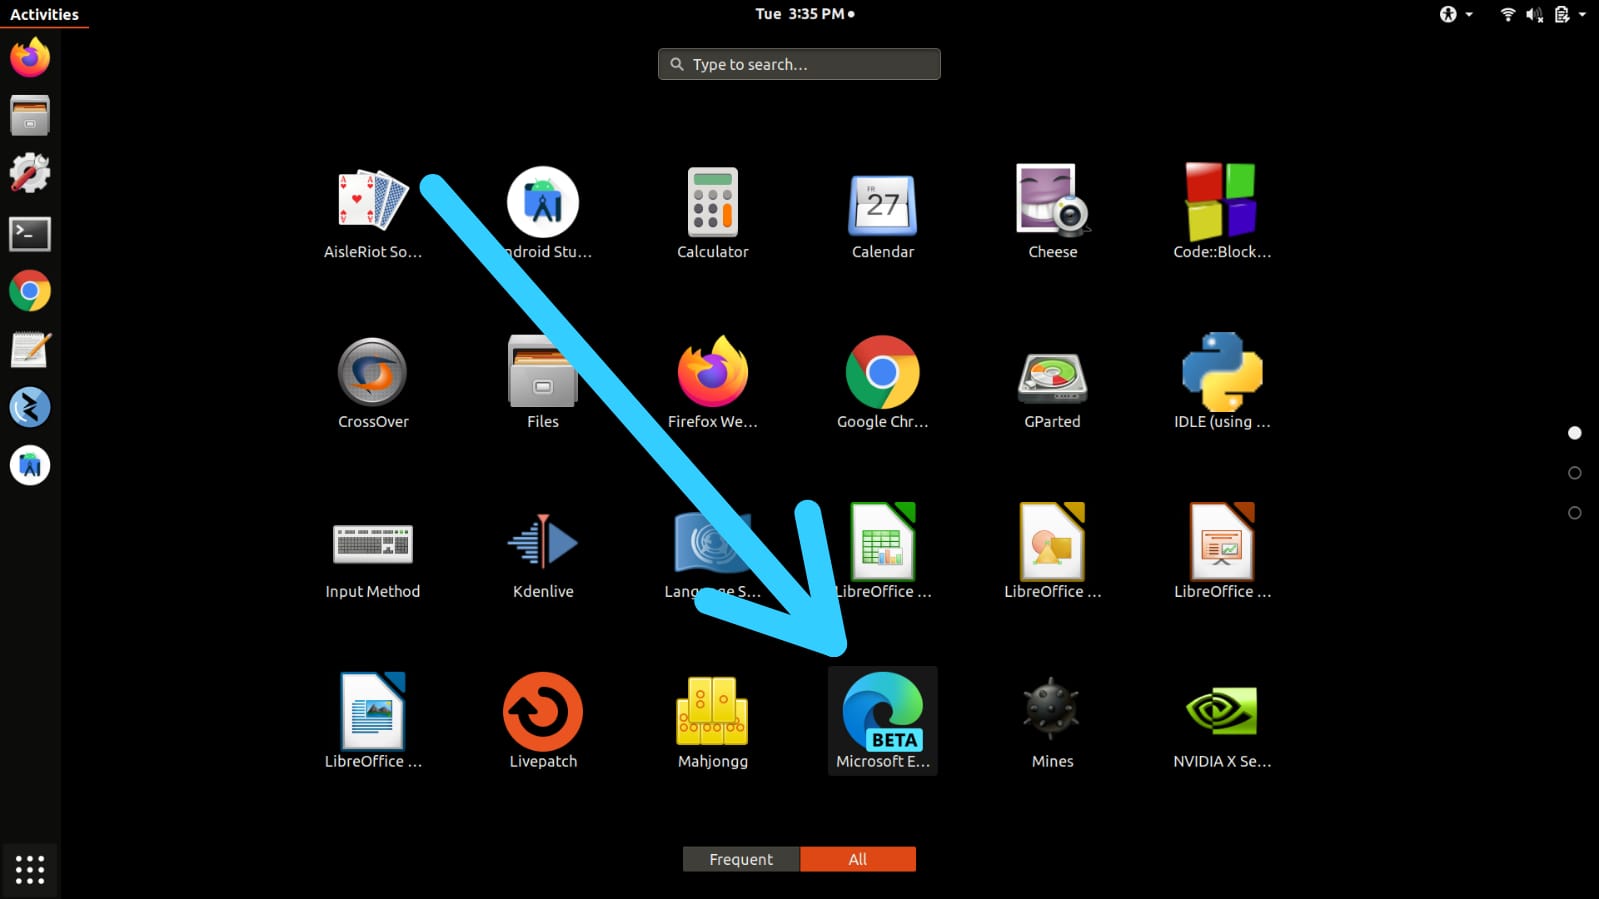Open Terminal from the dock
Screen dimensions: 1599x899
[30, 233]
